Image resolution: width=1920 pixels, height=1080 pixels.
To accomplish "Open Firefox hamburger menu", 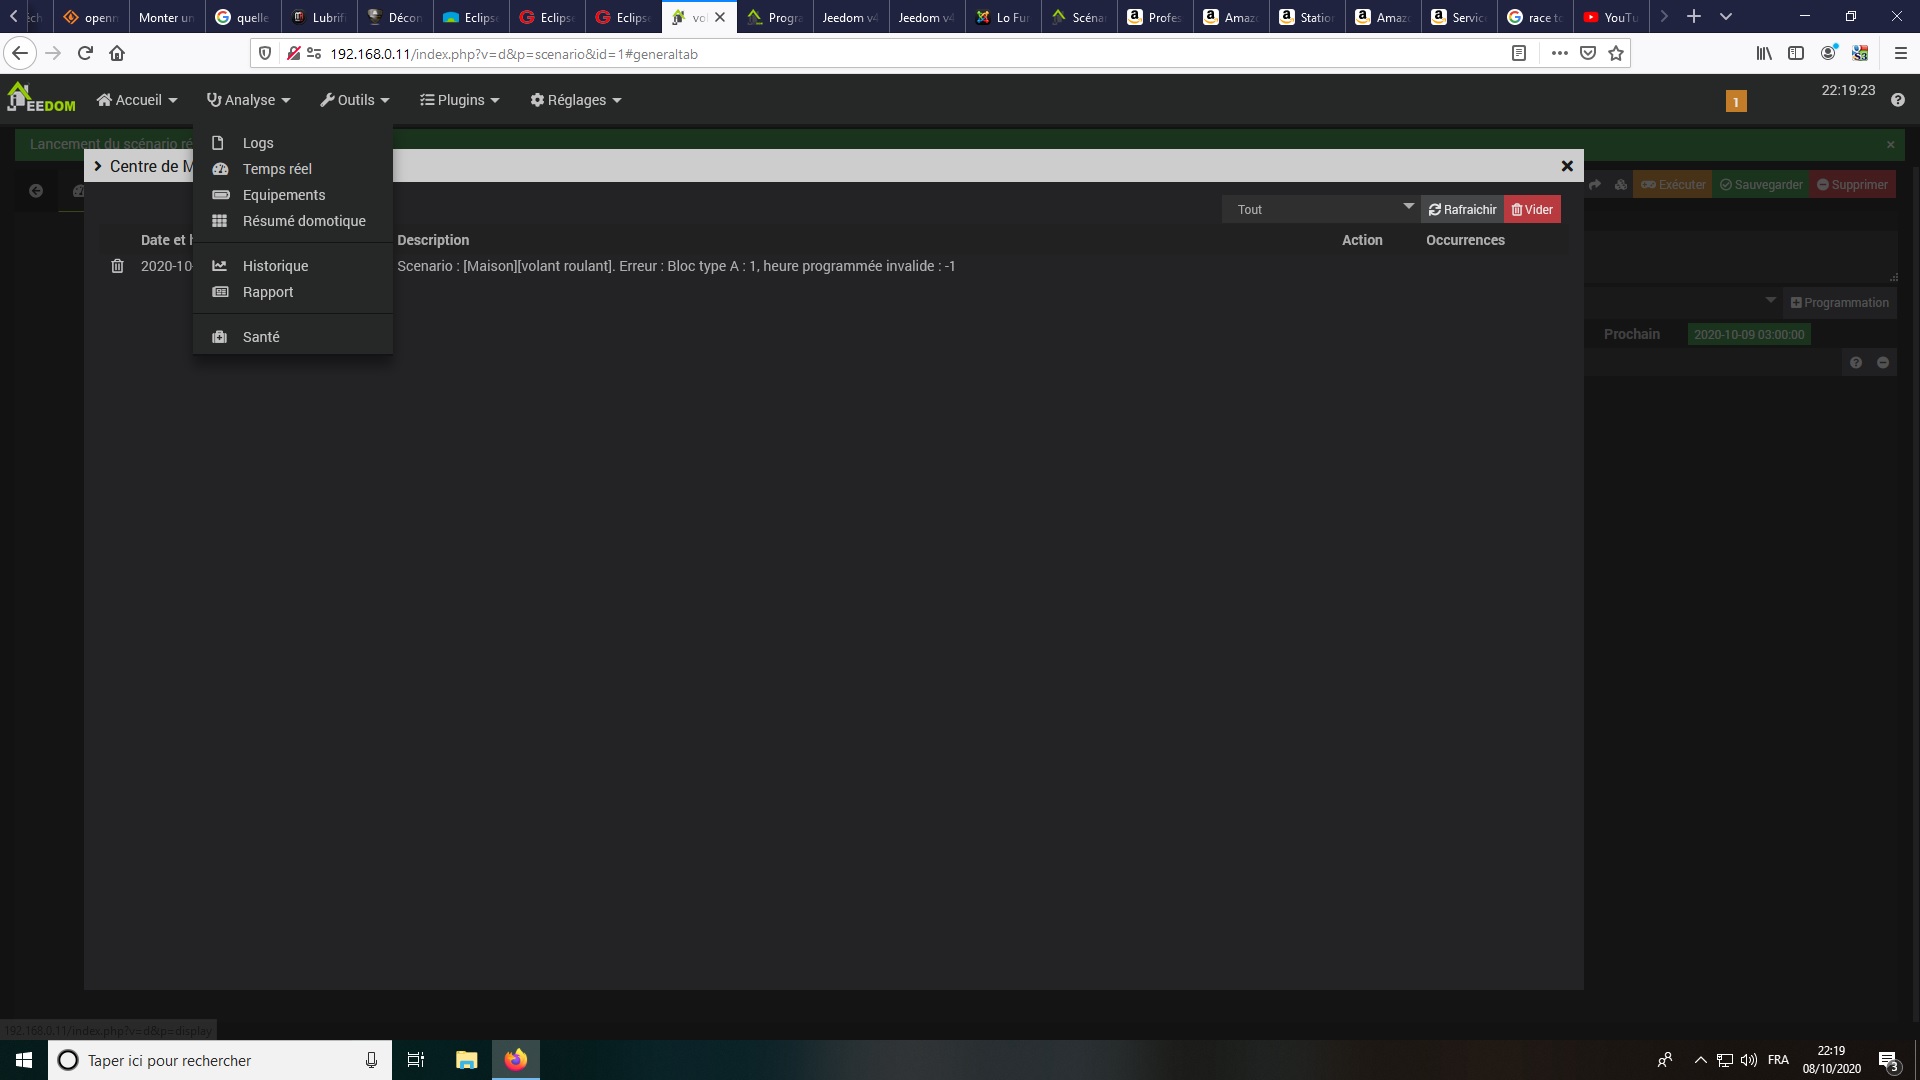I will click(x=1900, y=53).
